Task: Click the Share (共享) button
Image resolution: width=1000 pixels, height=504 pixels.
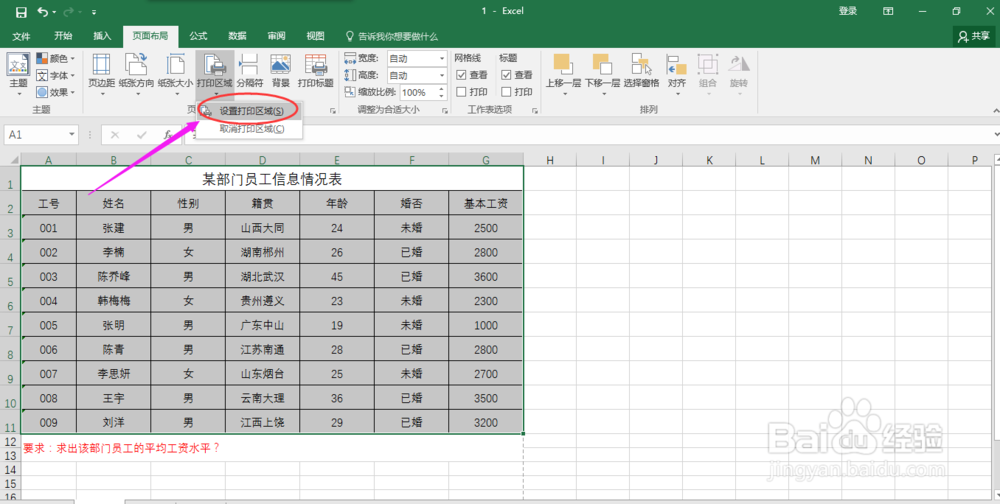Action: coord(973,37)
